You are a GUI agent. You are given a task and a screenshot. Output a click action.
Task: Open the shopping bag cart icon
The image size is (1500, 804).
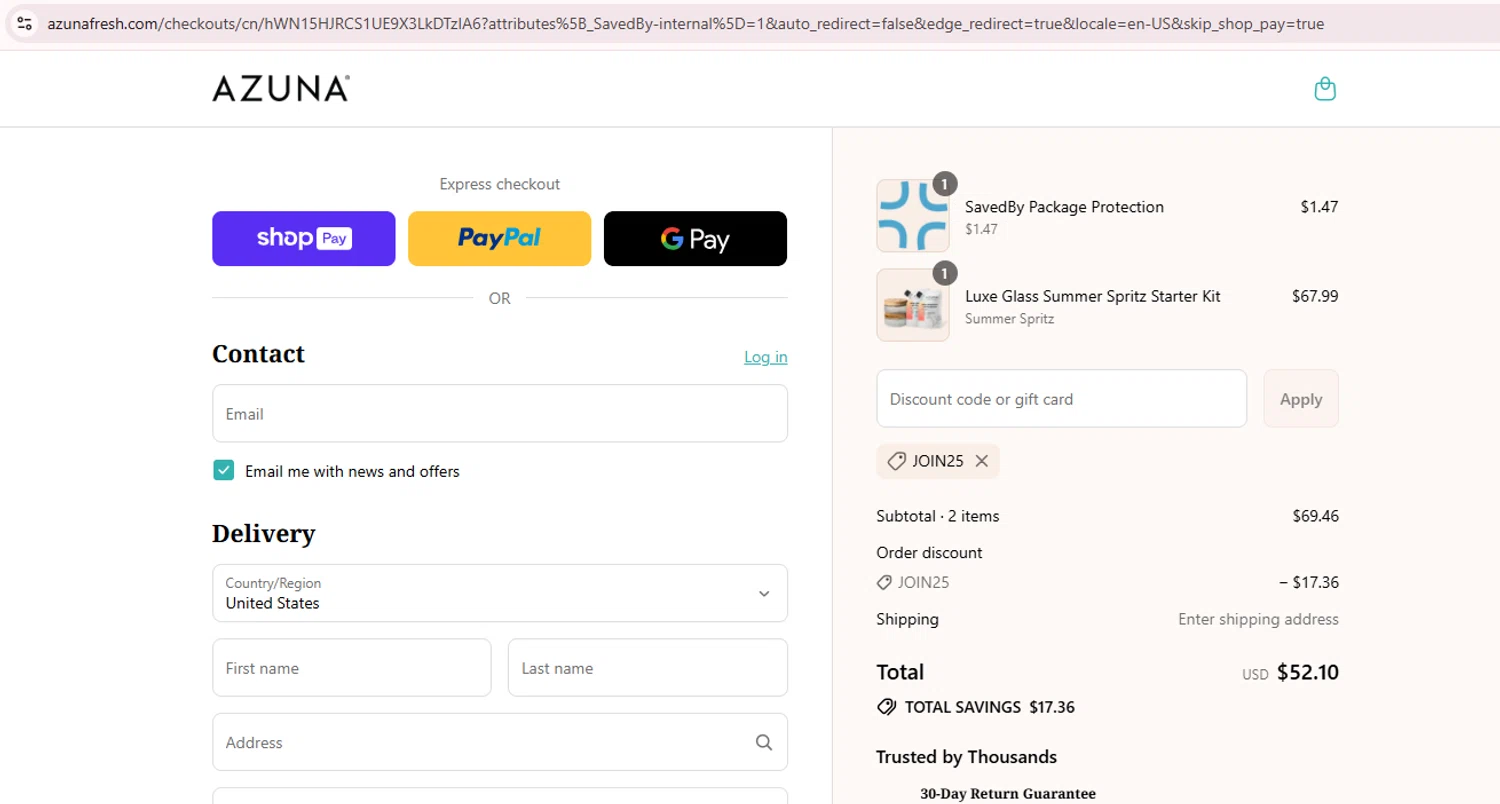pos(1325,89)
